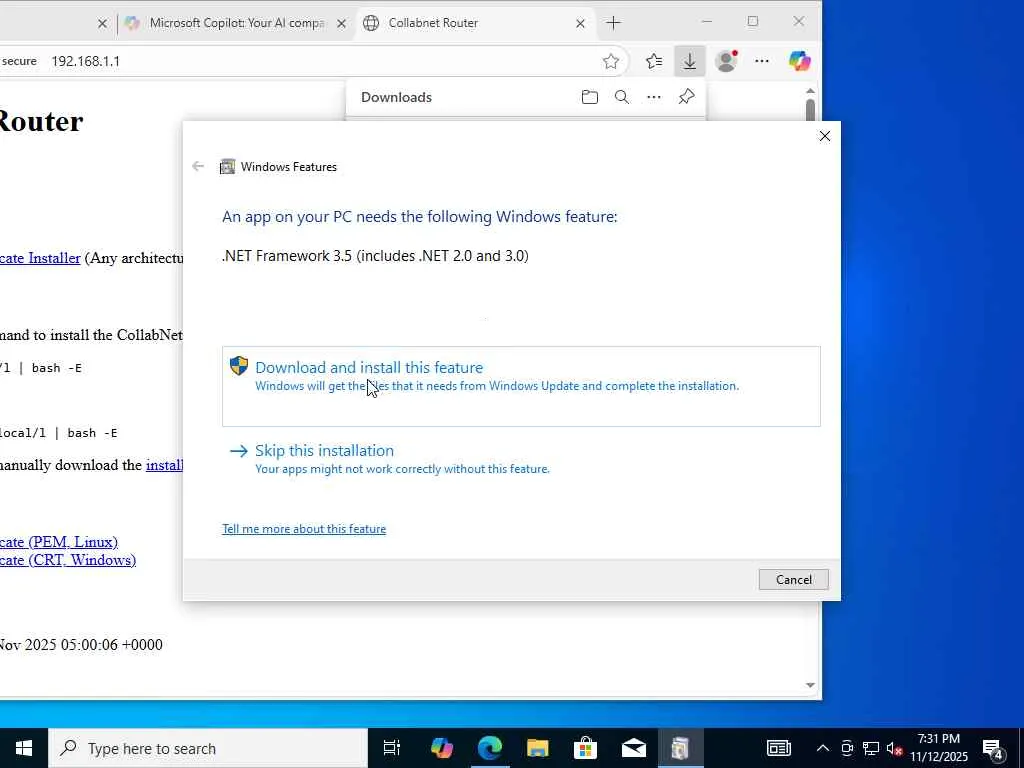Open the certificate (CRT, Windows) link
1024x768 pixels.
(68, 560)
